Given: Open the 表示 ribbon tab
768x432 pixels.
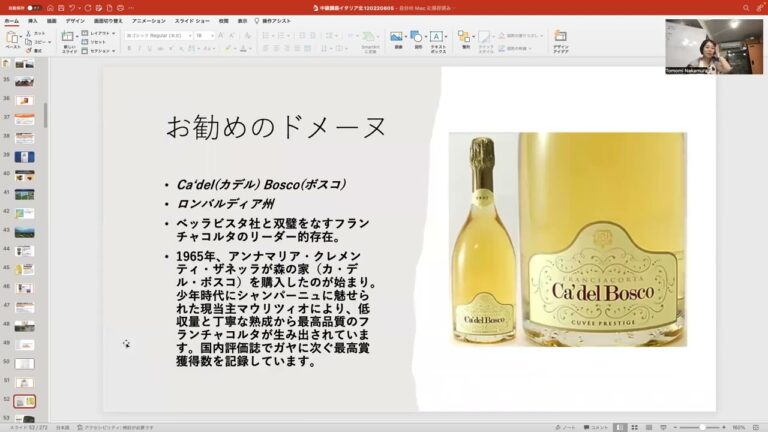Looking at the screenshot, I should pos(242,21).
